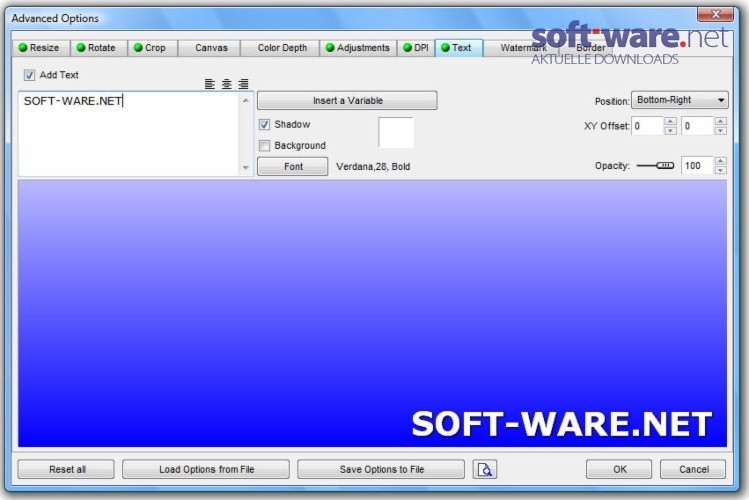Viewport: 749px width, 500px height.
Task: Open the Font chooser button
Action: 293,167
